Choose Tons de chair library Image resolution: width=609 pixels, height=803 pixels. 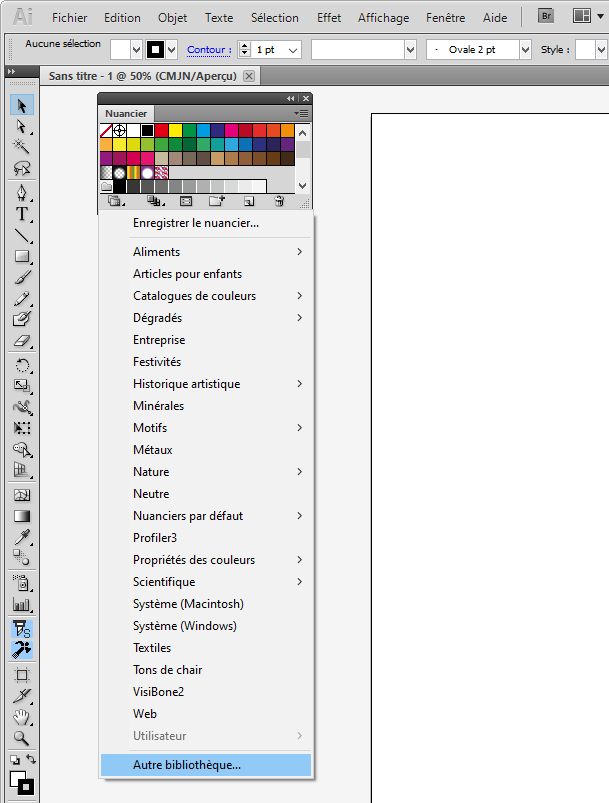(206, 670)
